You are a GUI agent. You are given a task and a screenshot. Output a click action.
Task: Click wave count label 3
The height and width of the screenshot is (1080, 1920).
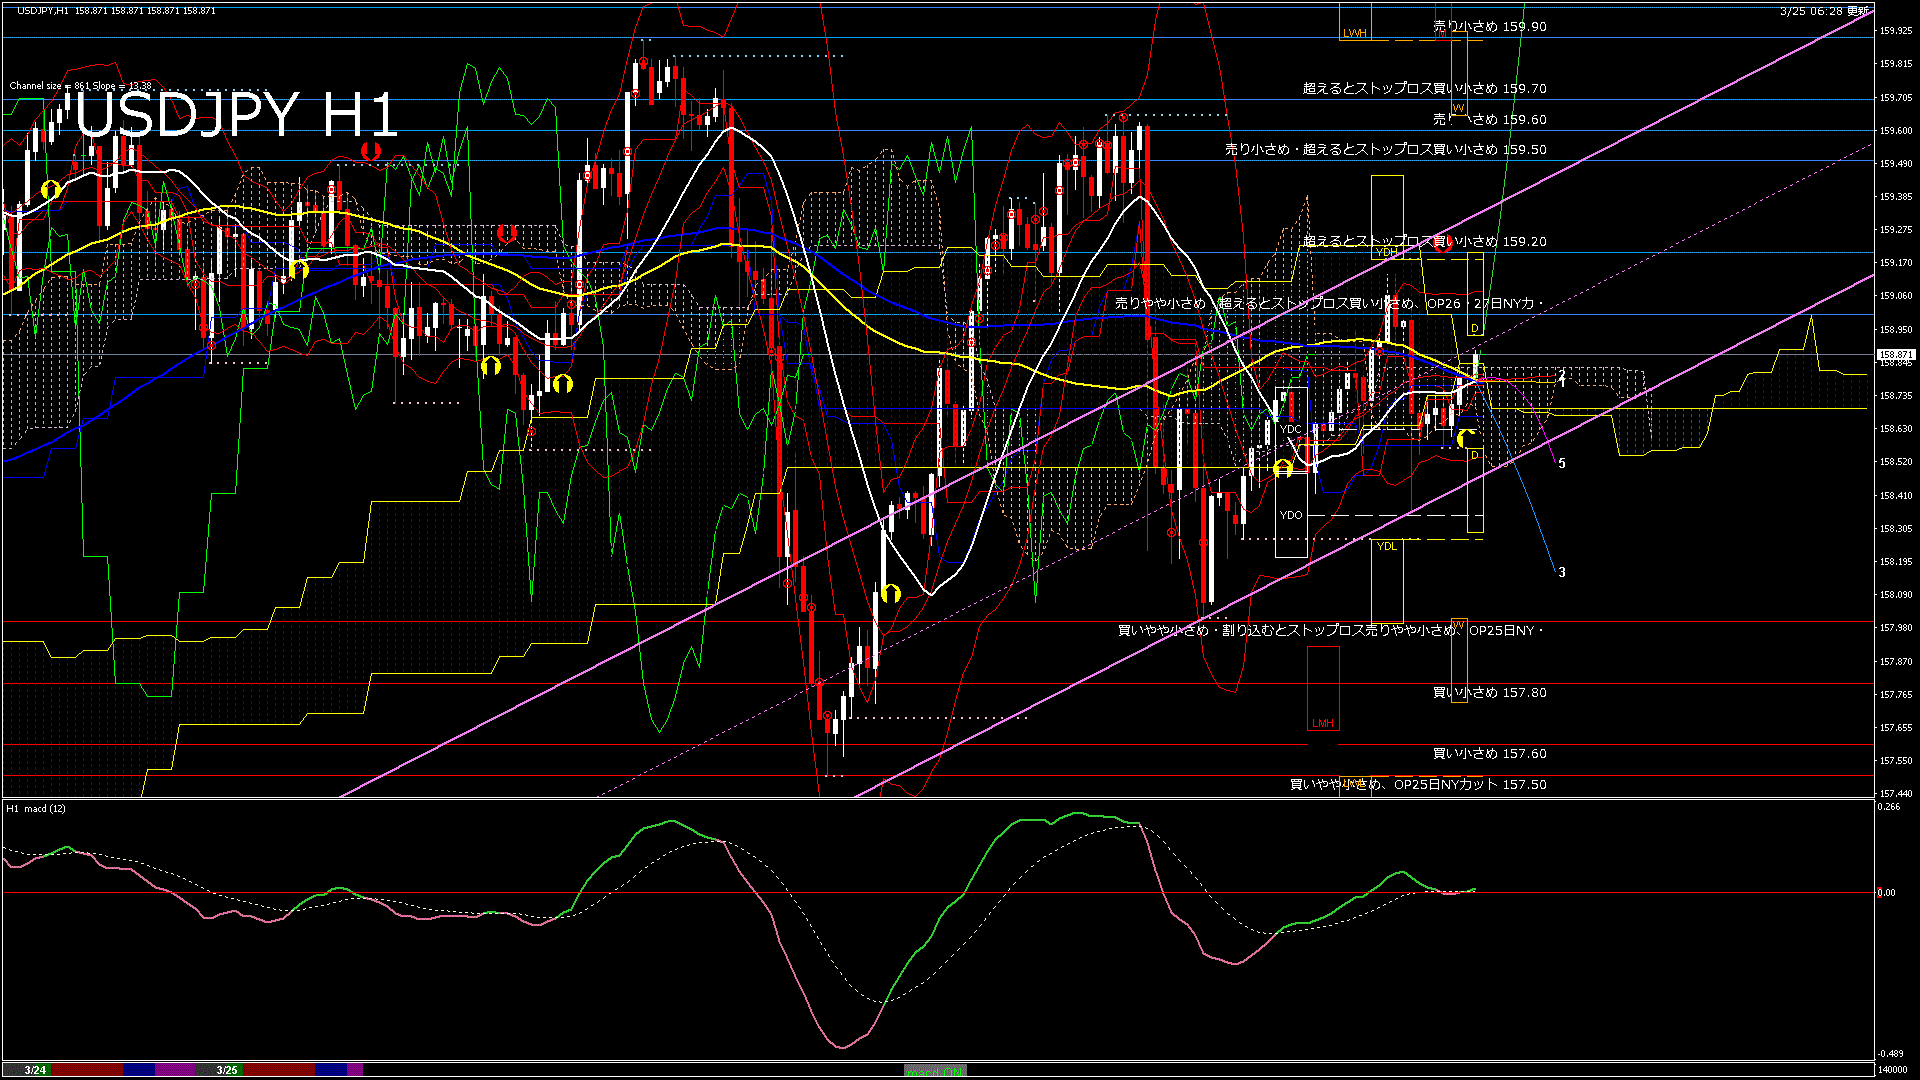(x=1562, y=573)
